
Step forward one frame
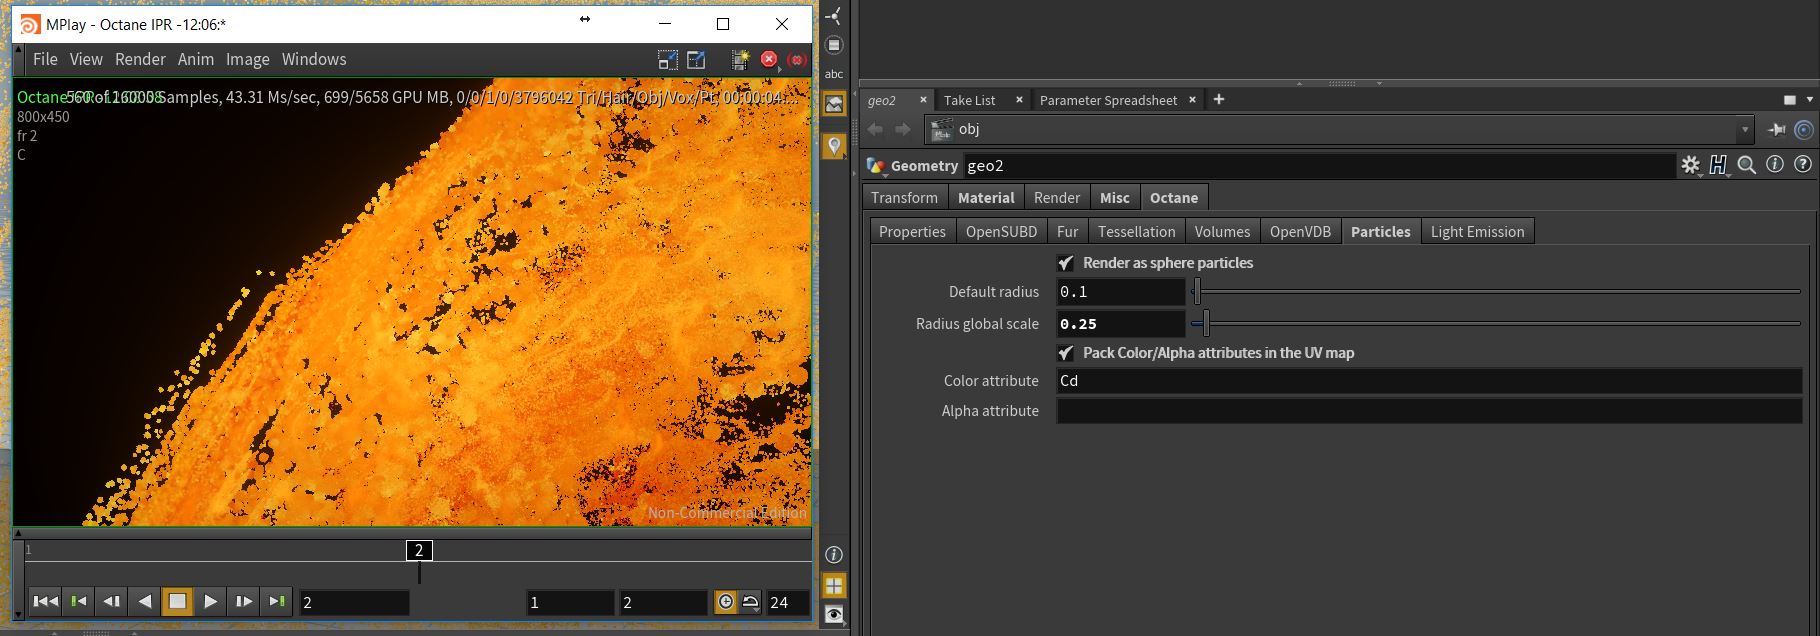[243, 601]
